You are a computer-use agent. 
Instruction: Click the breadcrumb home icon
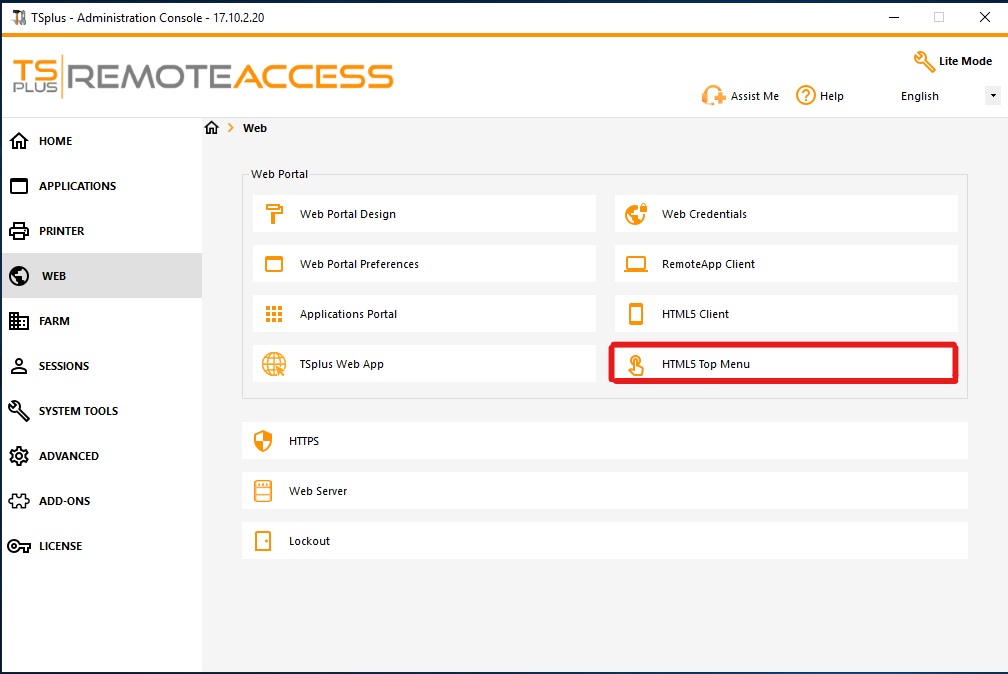[212, 127]
